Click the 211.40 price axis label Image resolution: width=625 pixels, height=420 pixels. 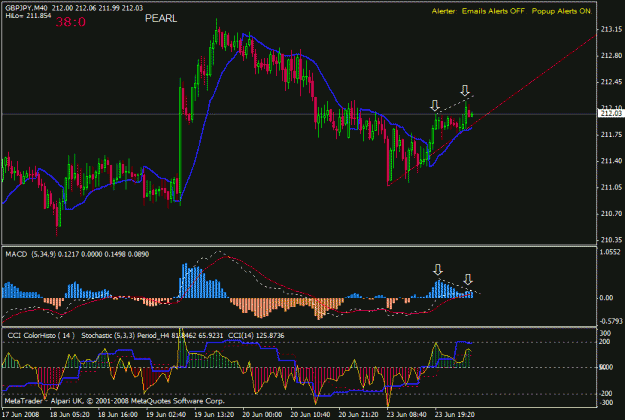click(611, 161)
